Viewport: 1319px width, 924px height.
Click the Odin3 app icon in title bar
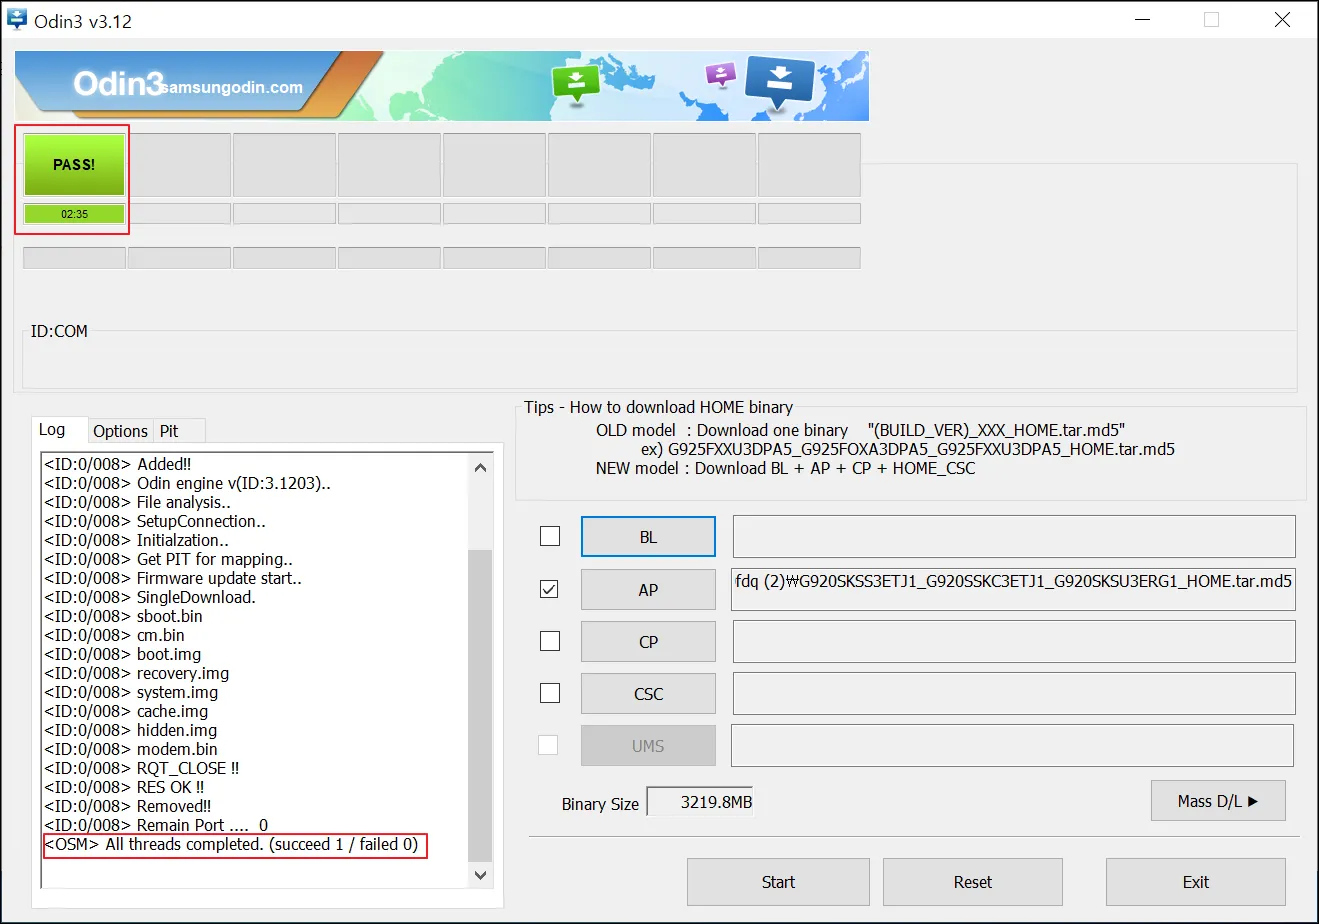[17, 20]
